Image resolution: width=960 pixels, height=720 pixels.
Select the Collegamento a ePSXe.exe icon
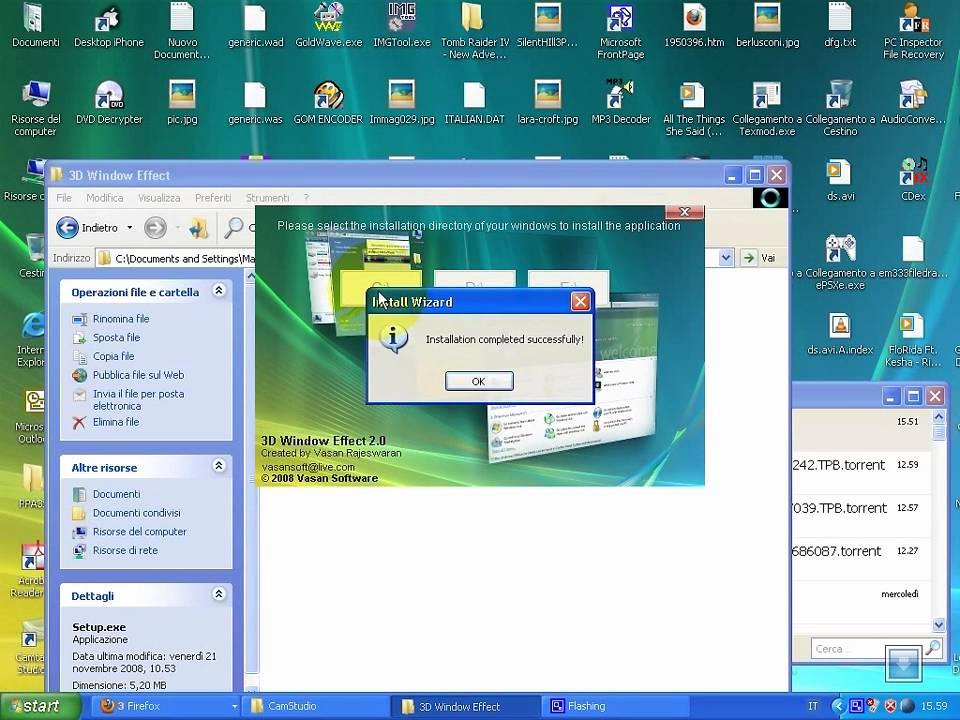(840, 263)
